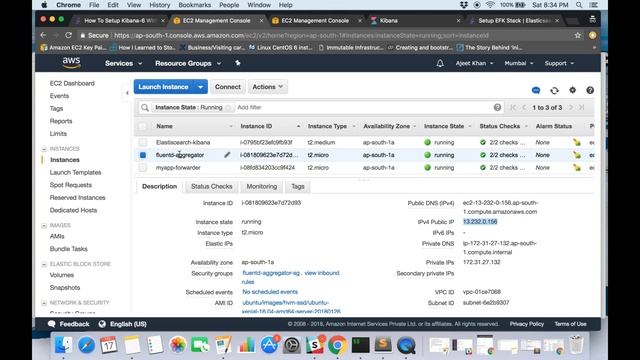
Task: Open the Tags detail tab
Action: coord(298,187)
